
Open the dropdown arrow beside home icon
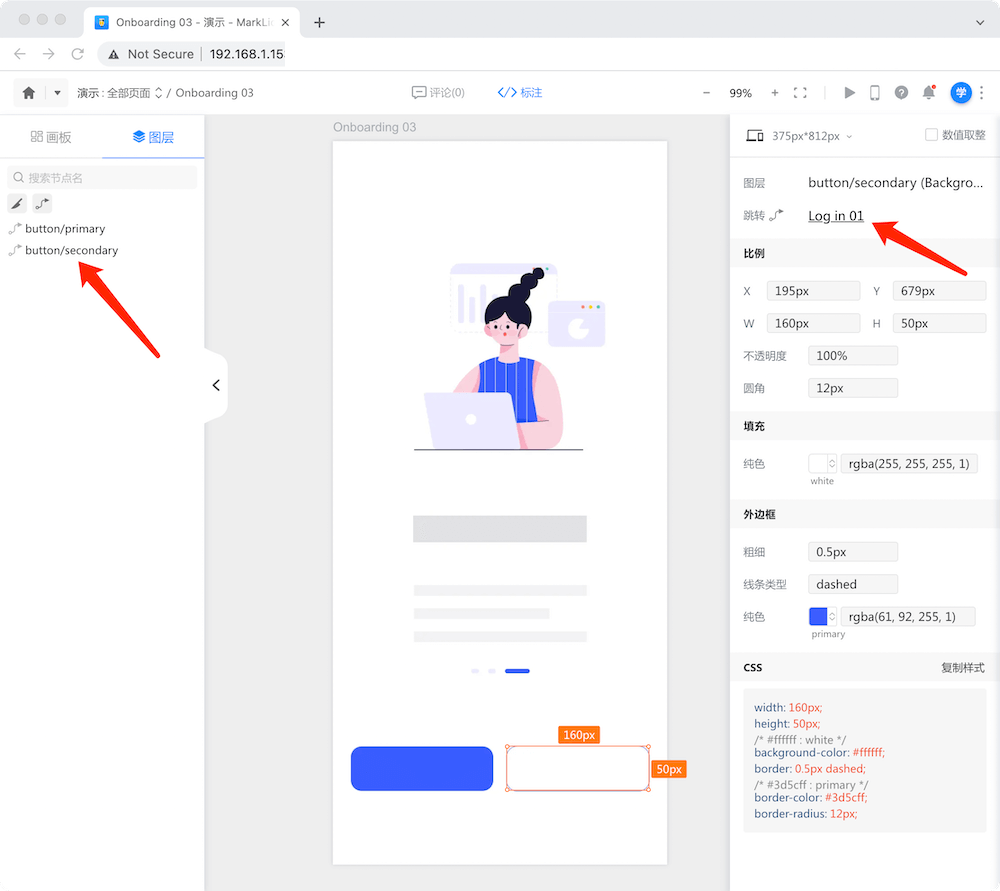tap(57, 93)
